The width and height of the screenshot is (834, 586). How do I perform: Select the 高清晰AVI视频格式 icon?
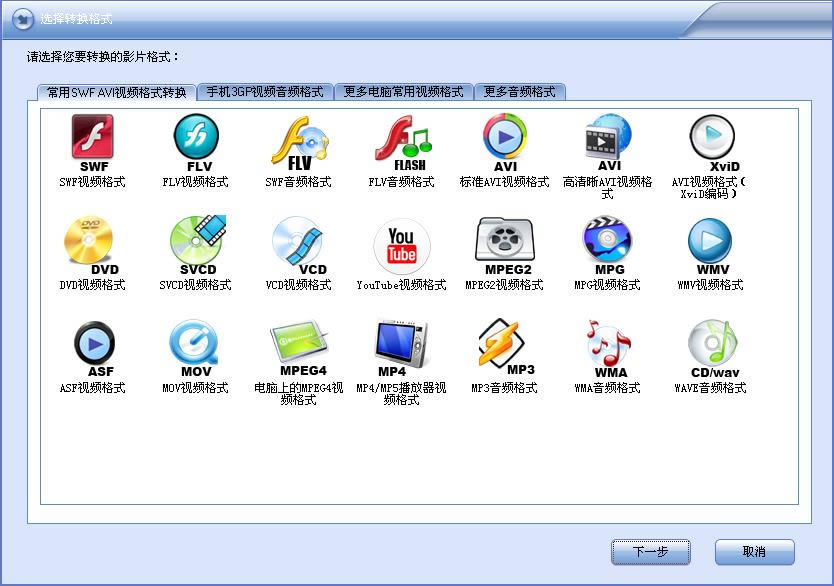click(x=608, y=143)
